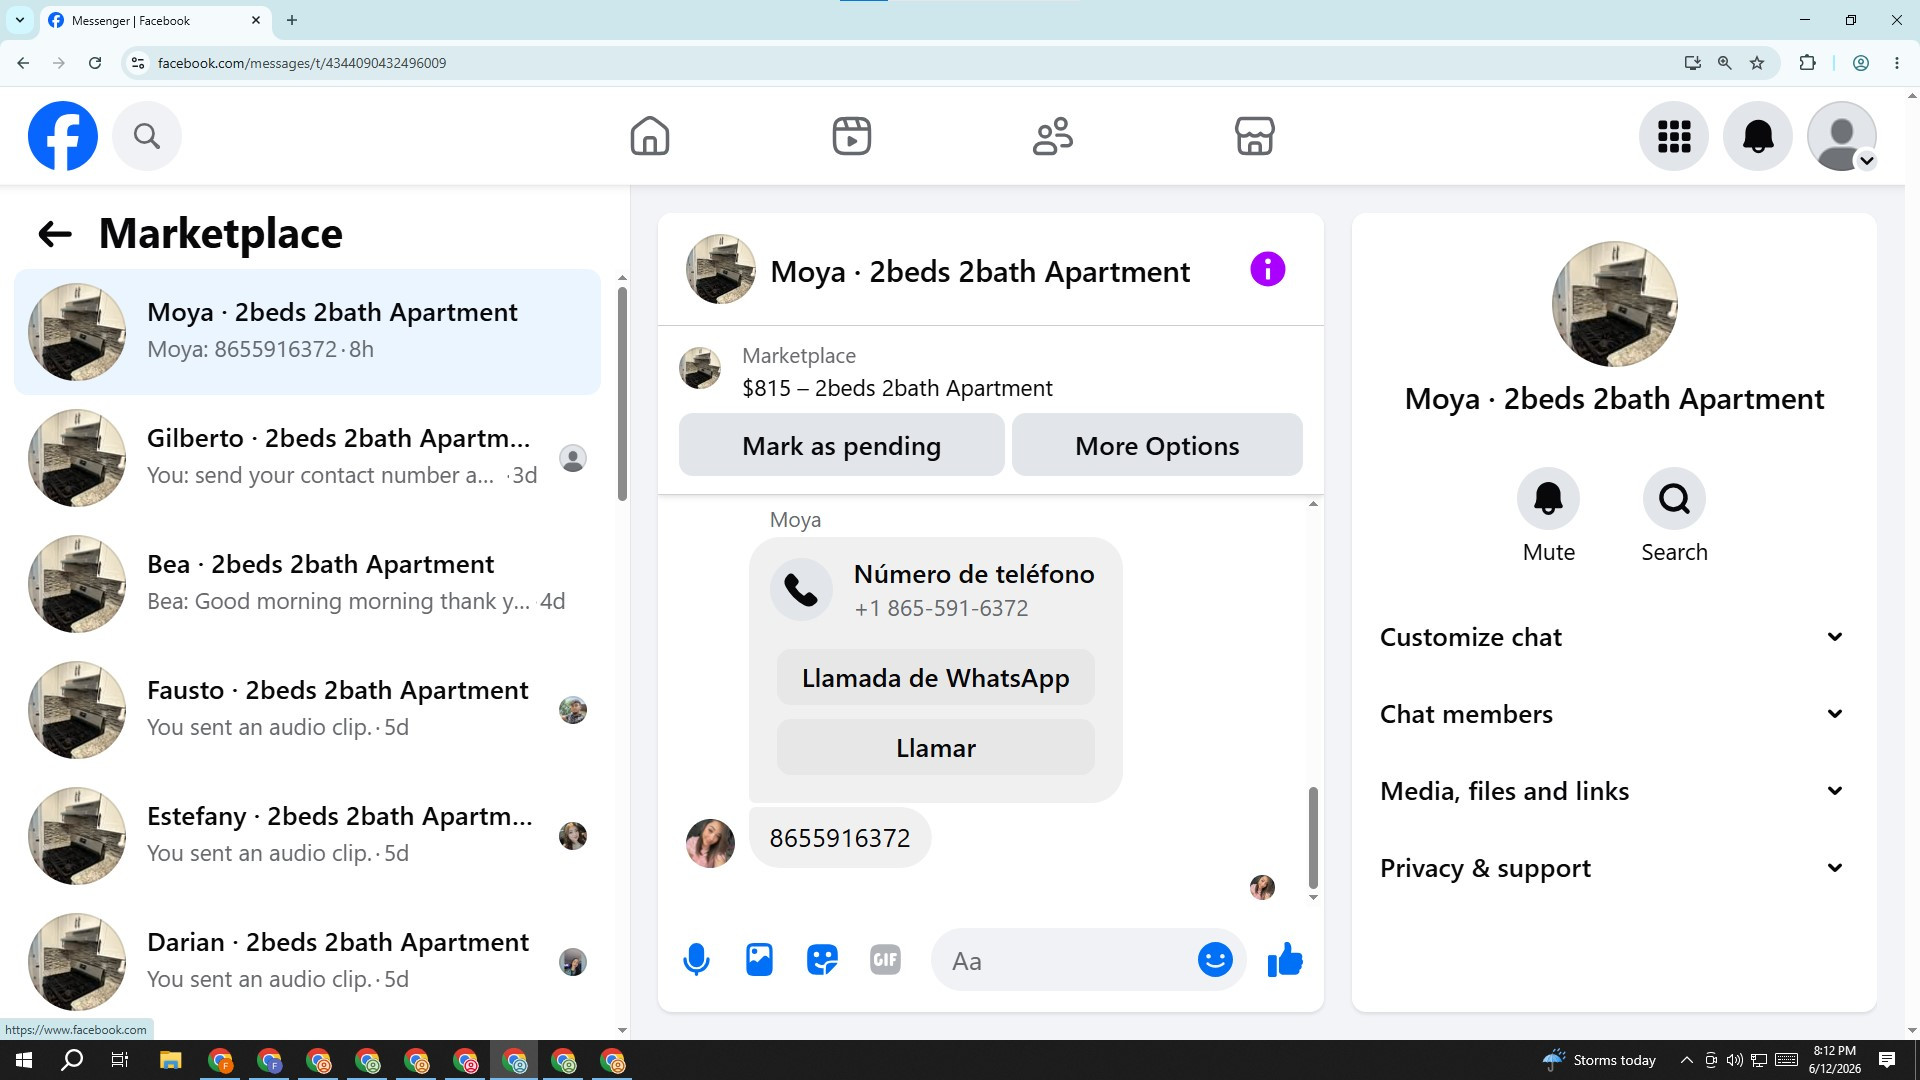Open Estefany apartment conversation
The width and height of the screenshot is (1920, 1080).
[308, 836]
